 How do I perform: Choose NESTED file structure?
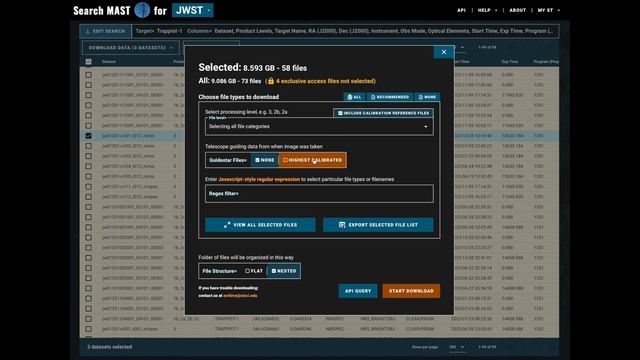[284, 271]
